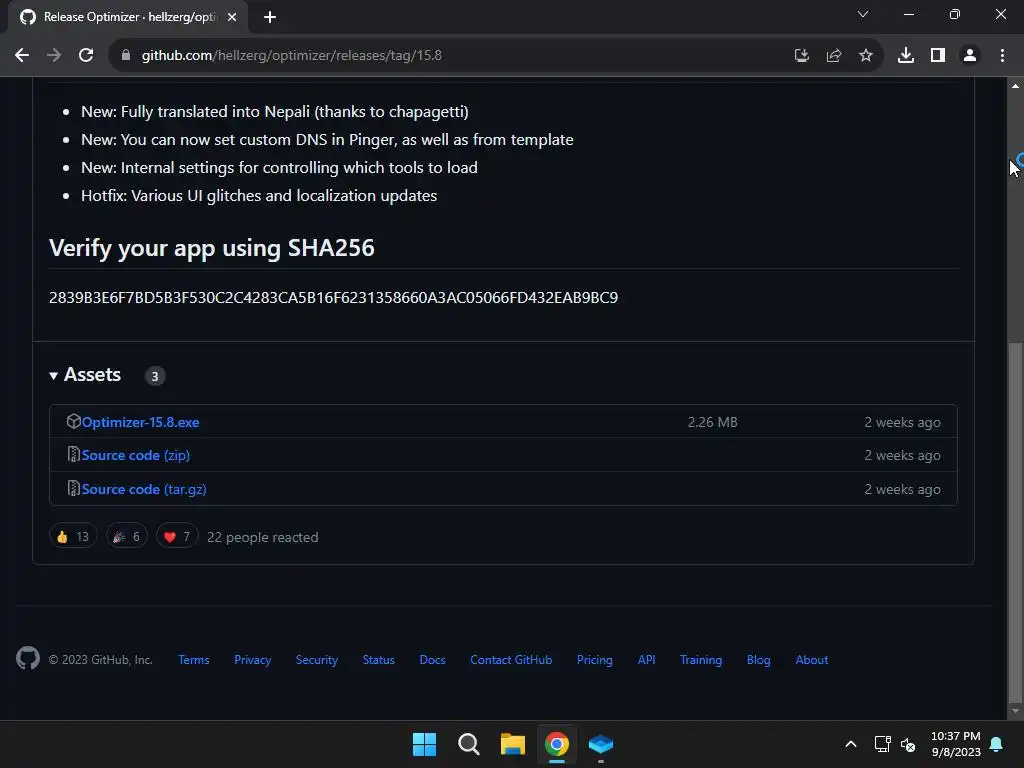Open the Pricing footer link
This screenshot has height=768, width=1024.
click(594, 660)
